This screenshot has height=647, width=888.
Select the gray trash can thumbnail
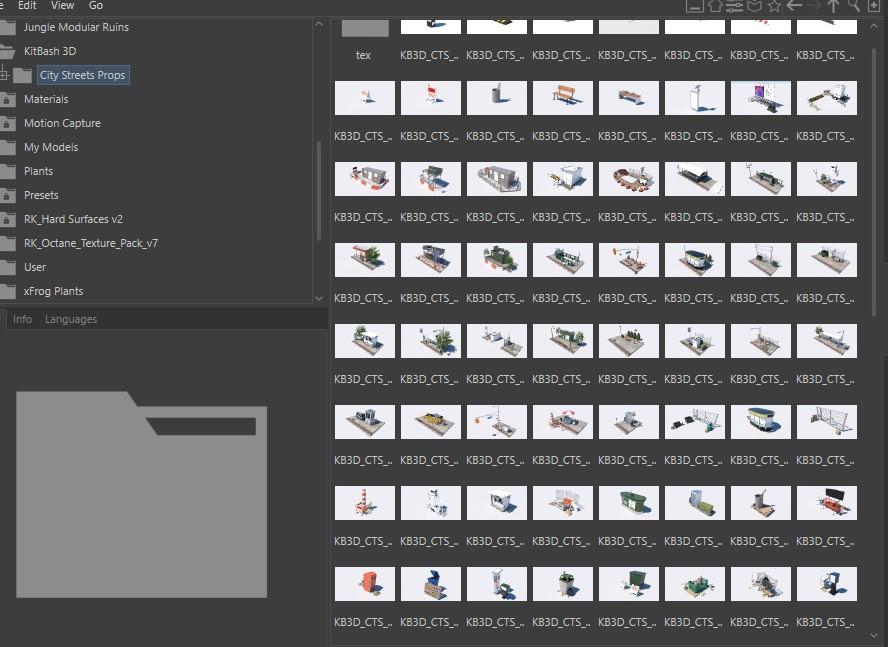[x=497, y=98]
